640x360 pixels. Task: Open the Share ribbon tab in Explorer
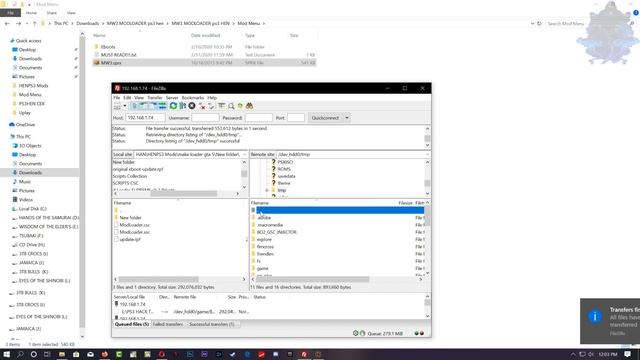51,13
